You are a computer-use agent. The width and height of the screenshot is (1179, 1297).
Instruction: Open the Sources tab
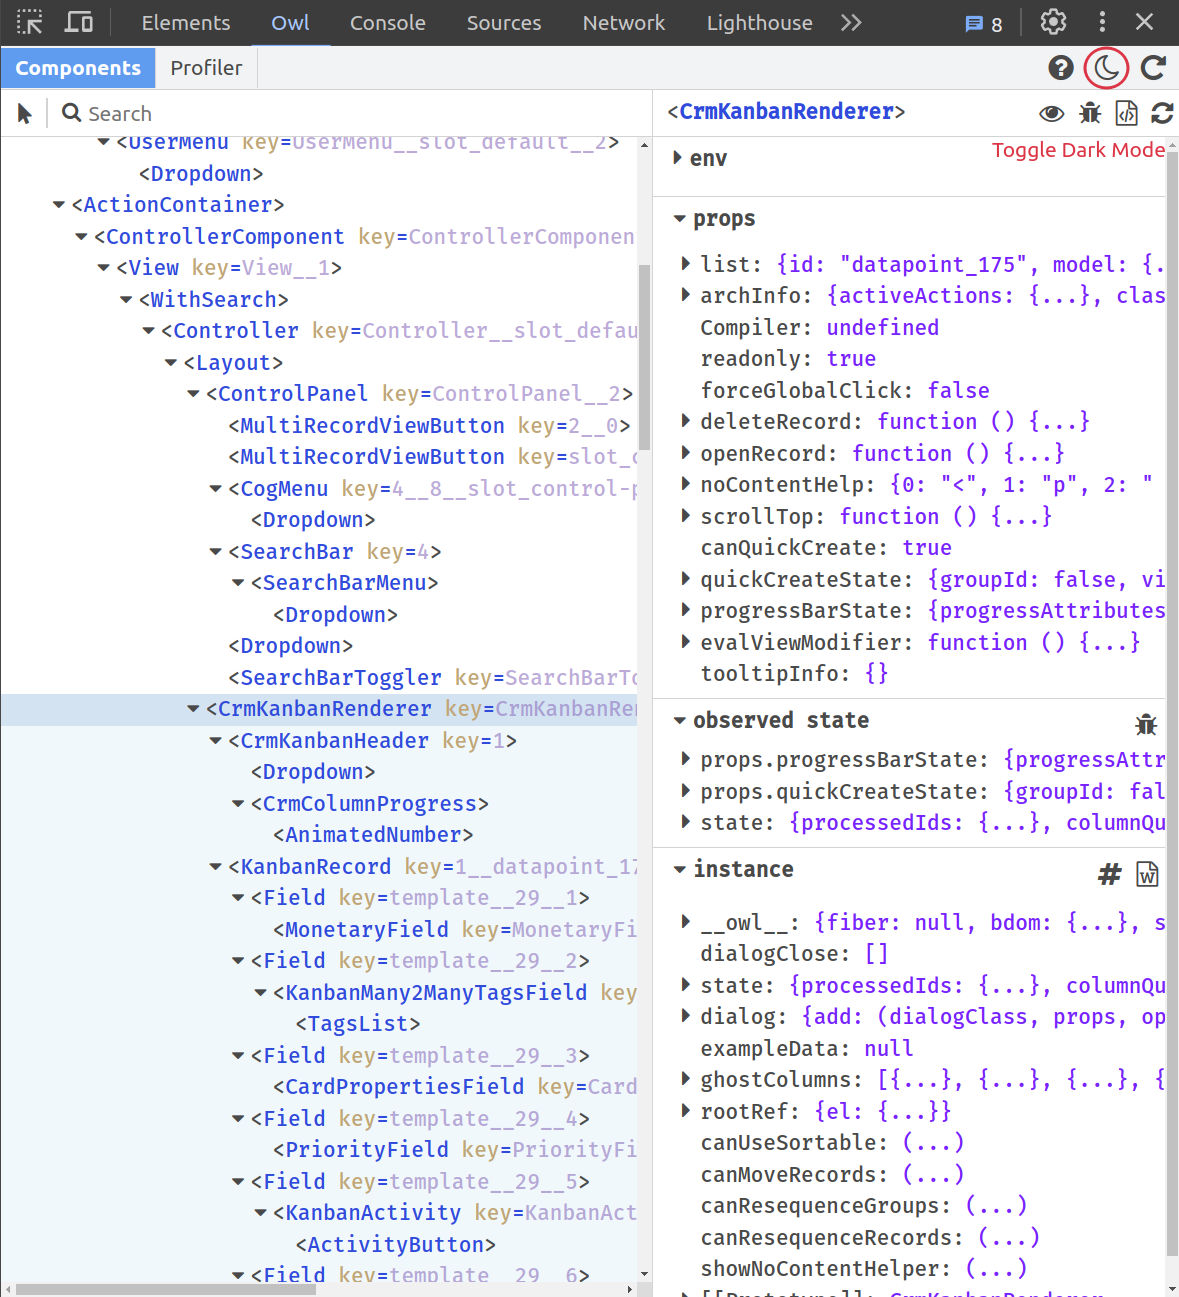point(504,22)
